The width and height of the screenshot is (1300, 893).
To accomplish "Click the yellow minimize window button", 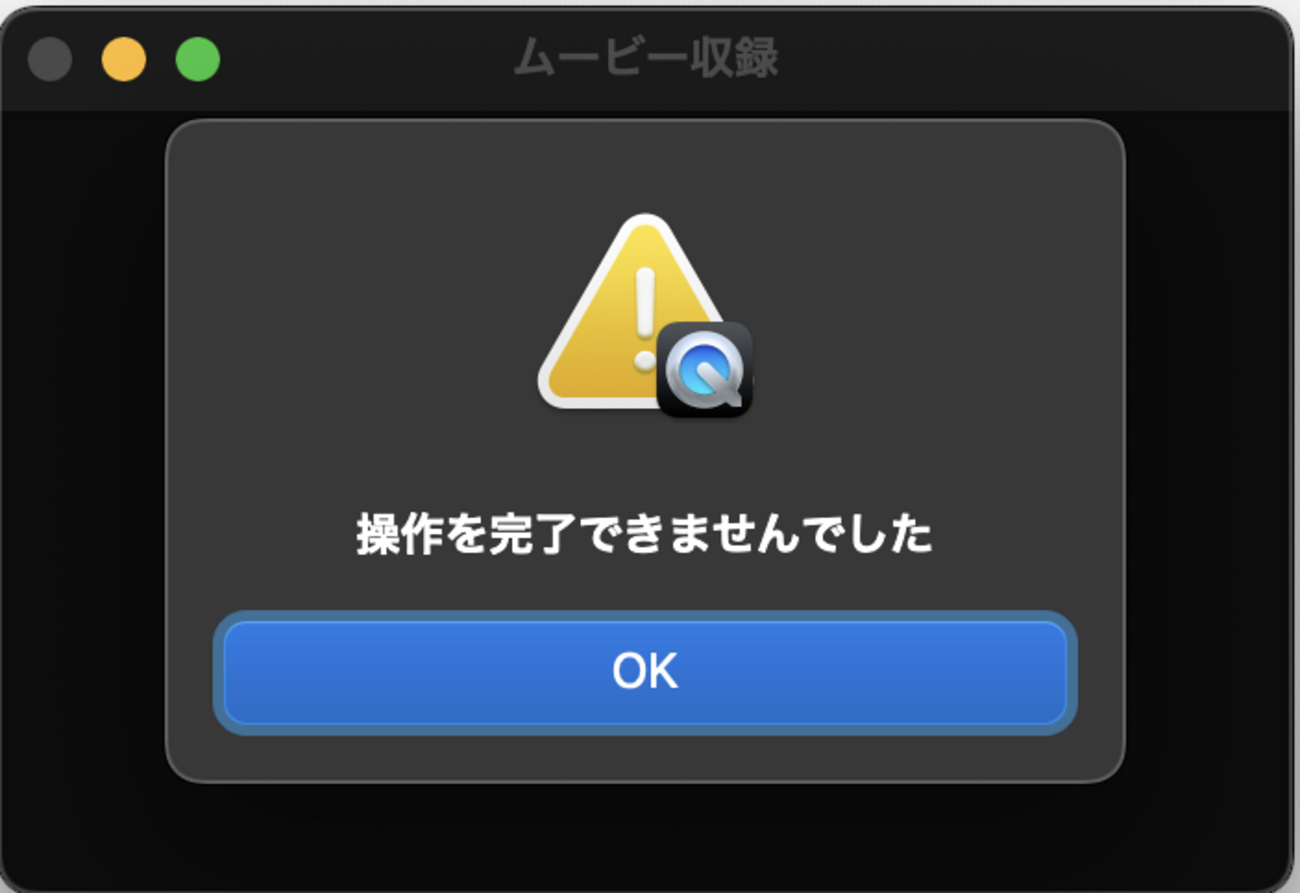I will click(124, 59).
